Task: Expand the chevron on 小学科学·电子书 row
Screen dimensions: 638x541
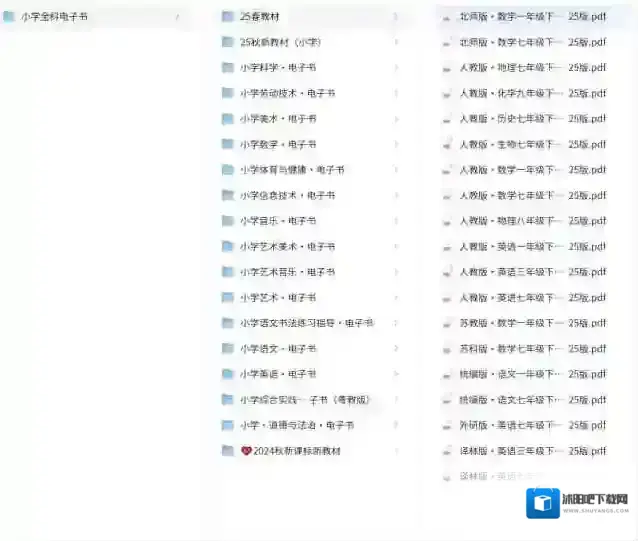Action: tap(396, 68)
